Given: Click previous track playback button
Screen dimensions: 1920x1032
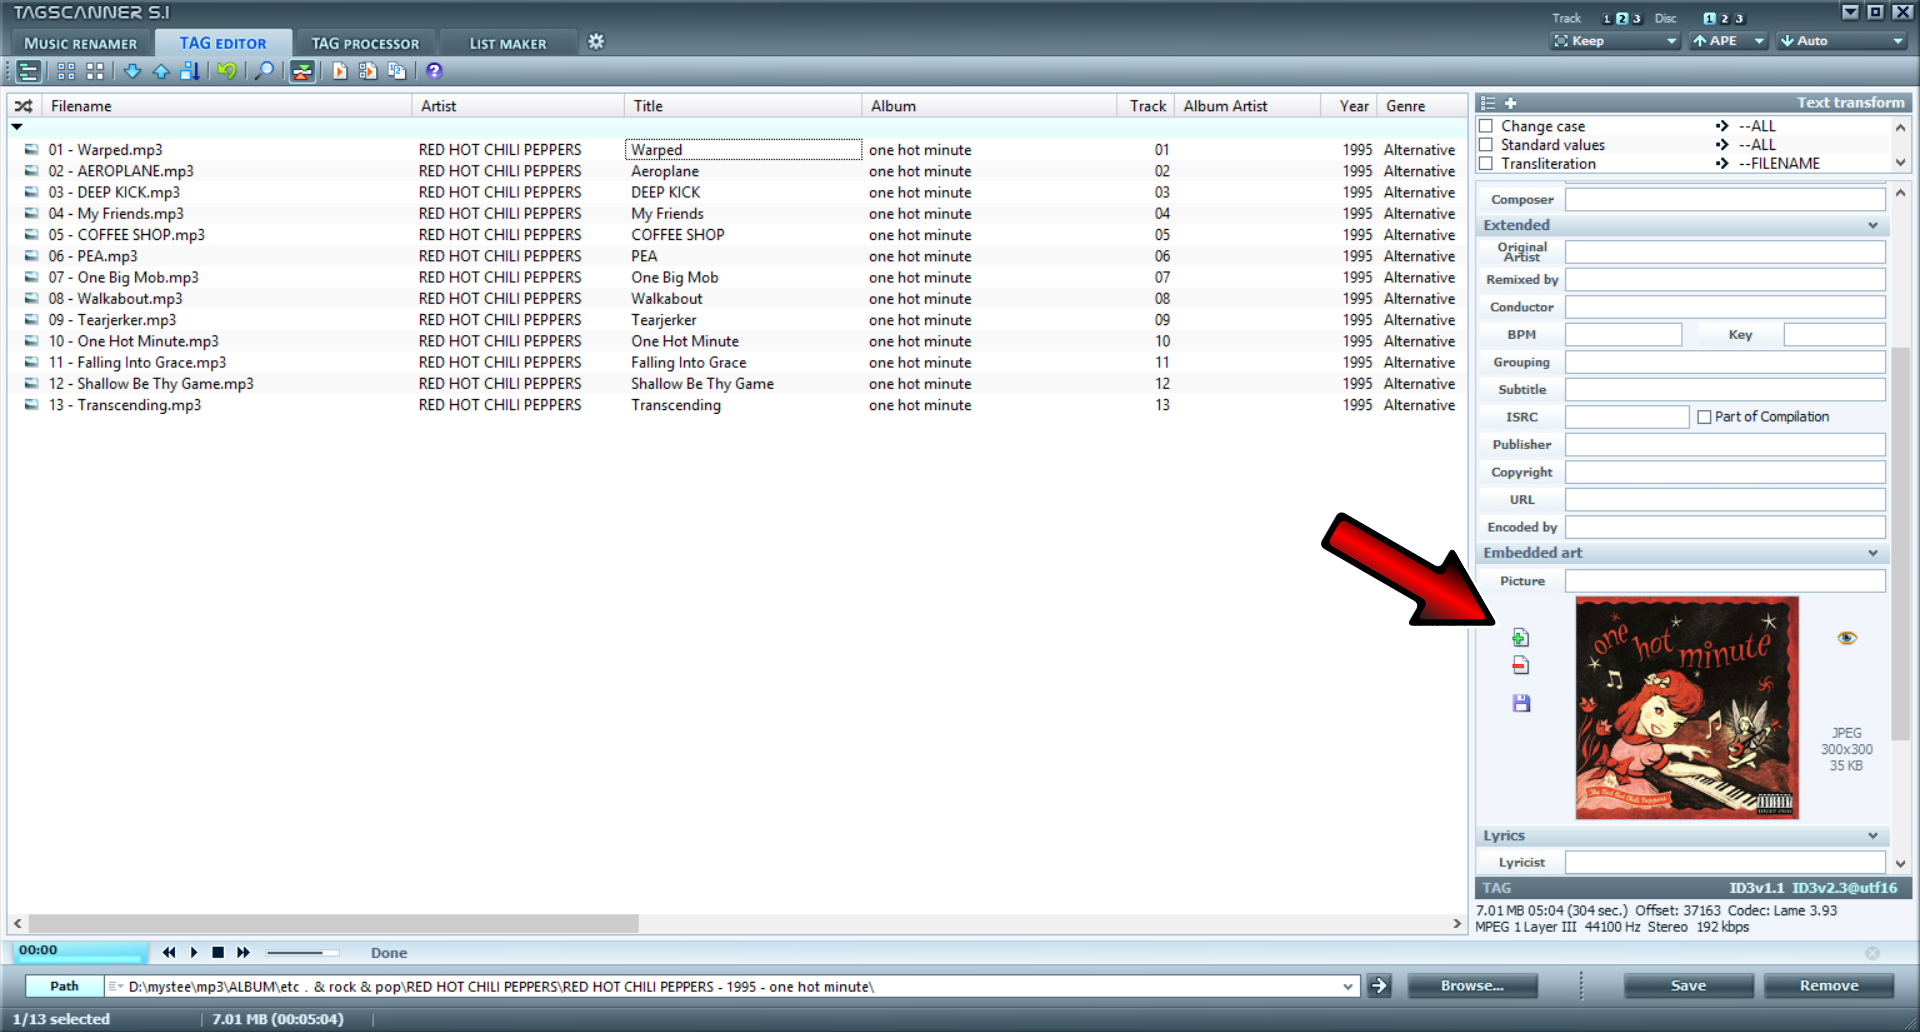Looking at the screenshot, I should [169, 953].
